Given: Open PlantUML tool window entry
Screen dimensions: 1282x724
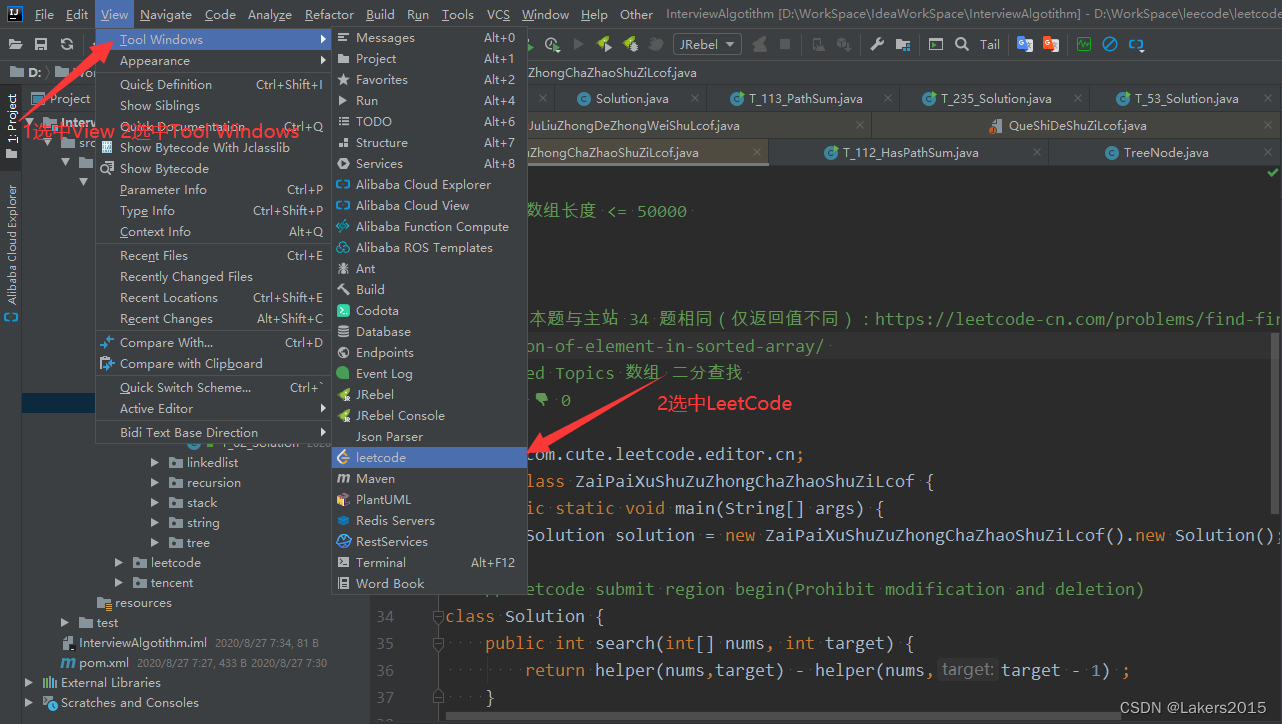Looking at the screenshot, I should [429, 499].
